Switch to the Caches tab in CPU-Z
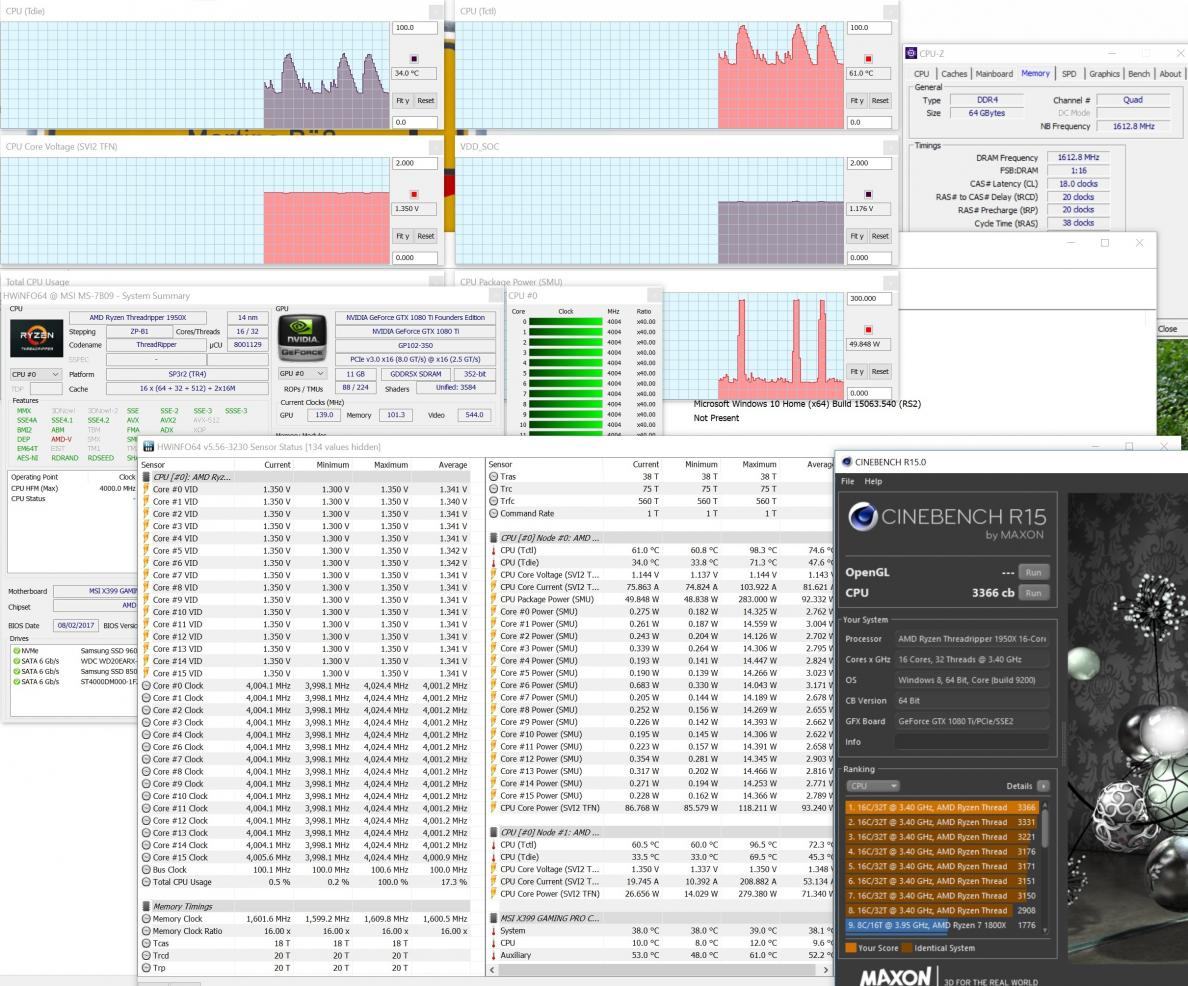 [954, 74]
